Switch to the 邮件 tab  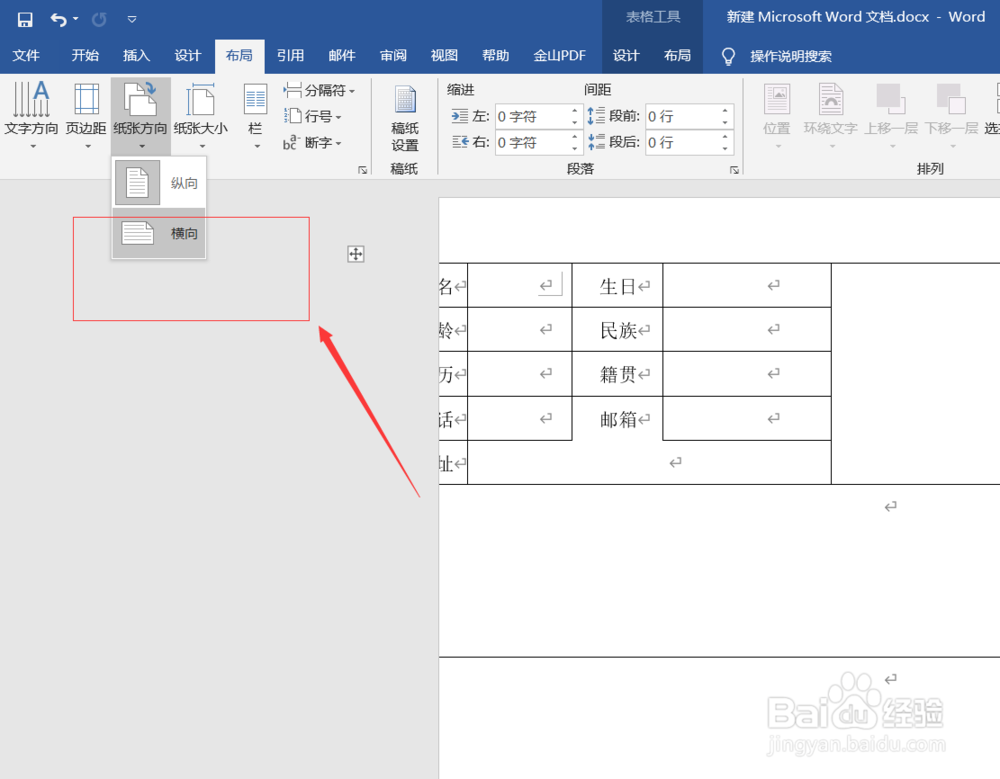click(342, 56)
